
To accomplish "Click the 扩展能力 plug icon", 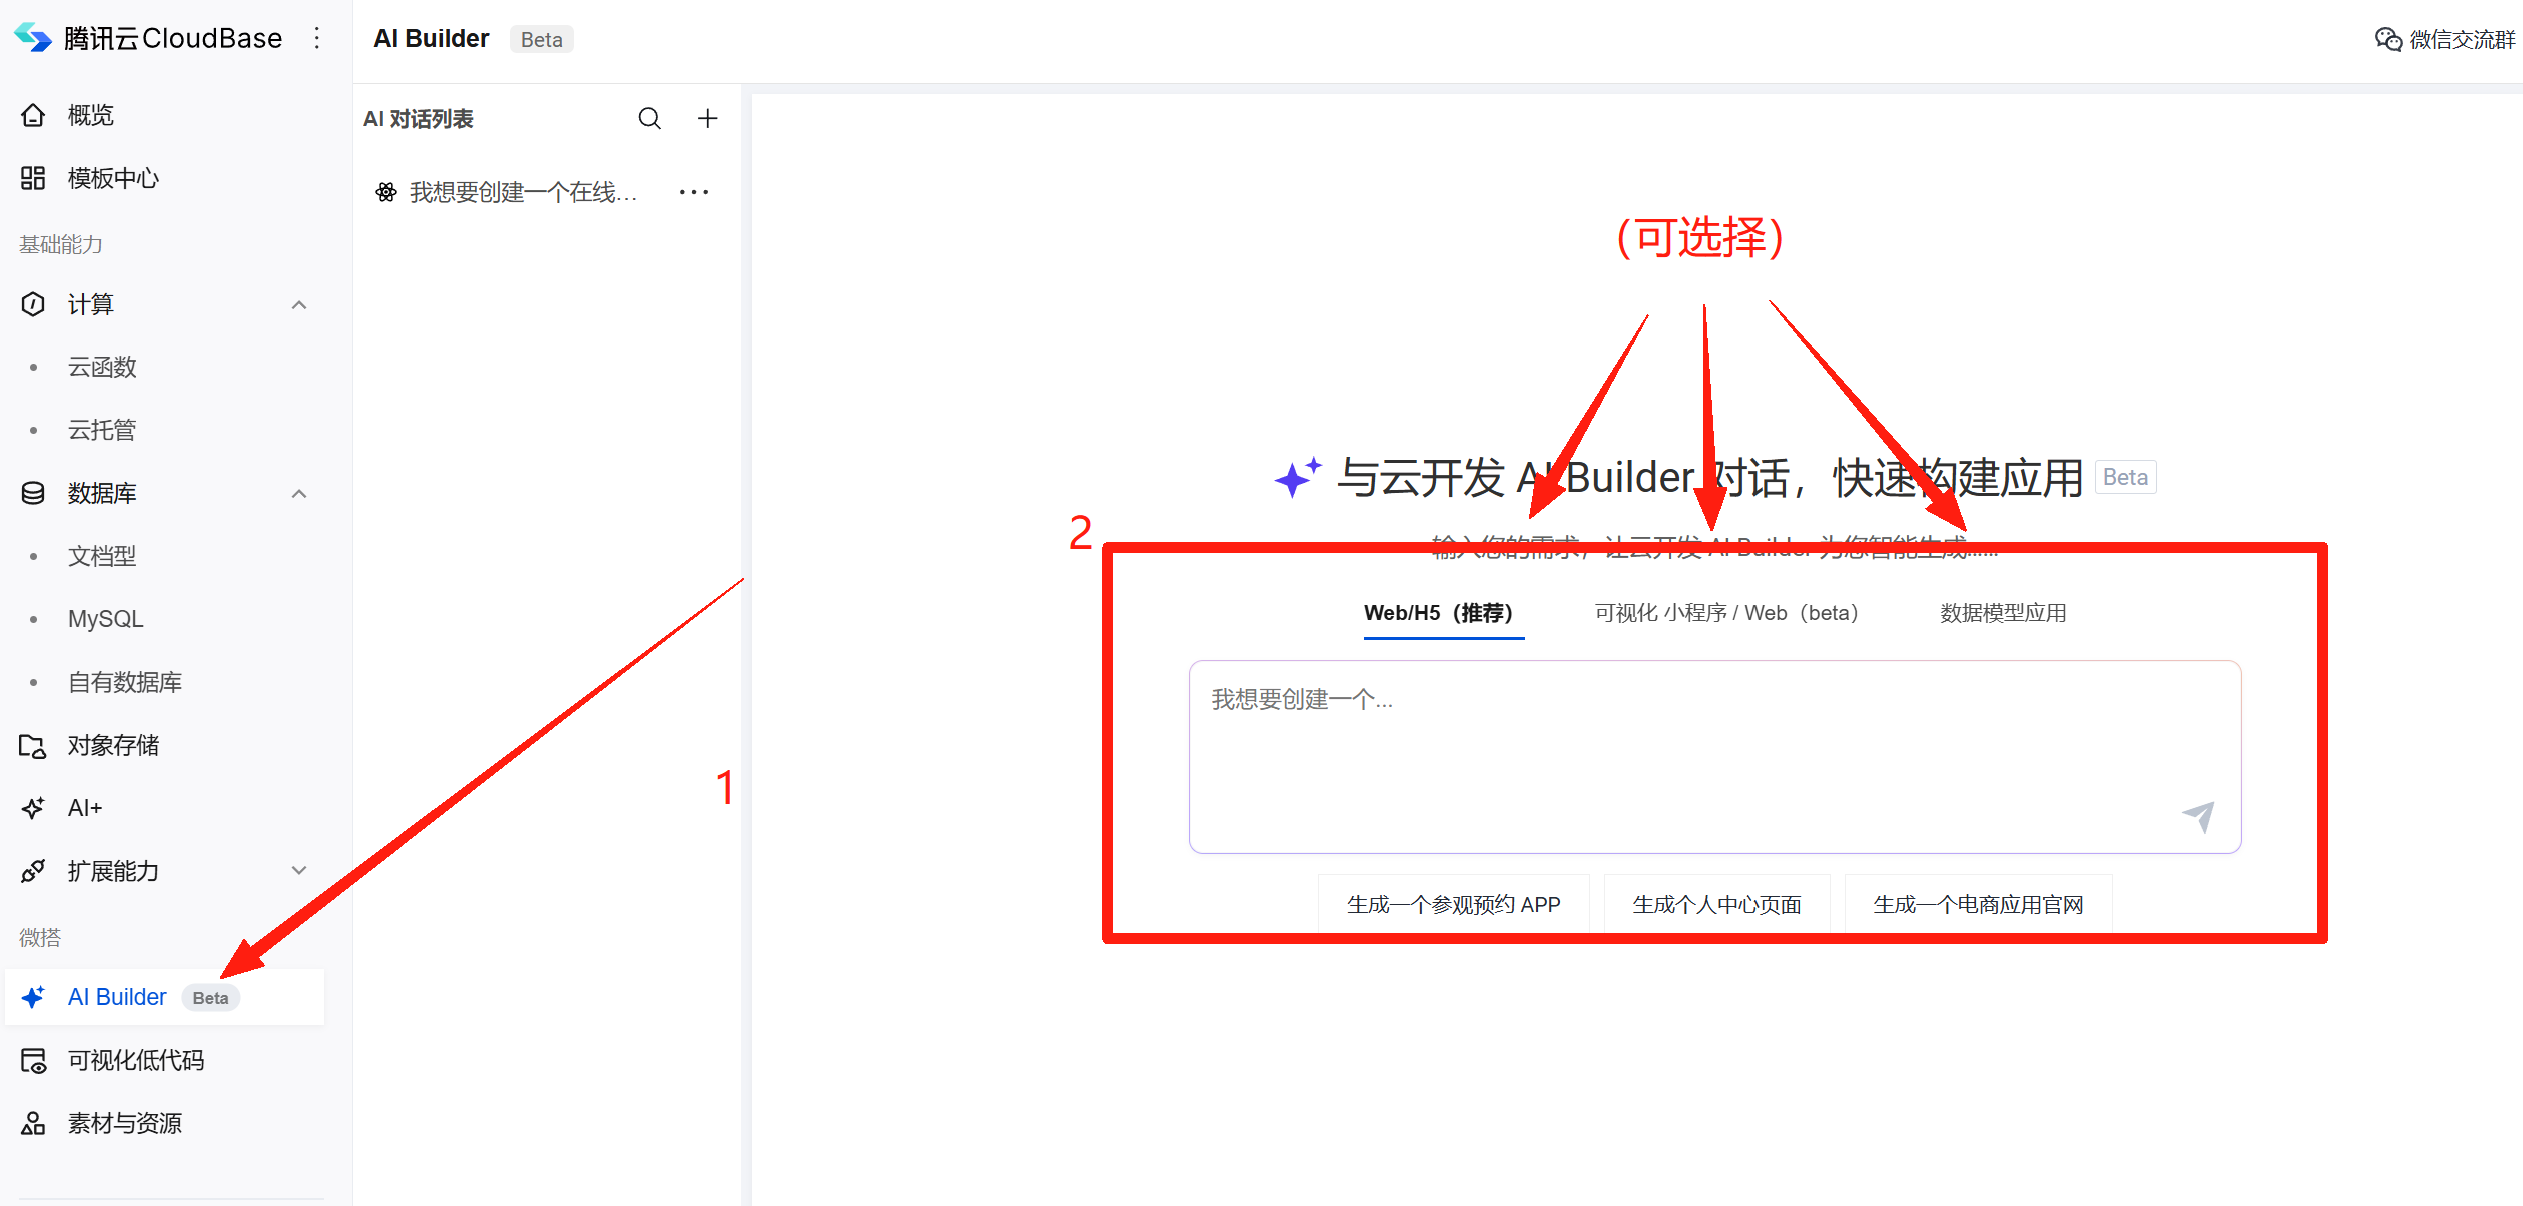I will pyautogui.click(x=33, y=871).
